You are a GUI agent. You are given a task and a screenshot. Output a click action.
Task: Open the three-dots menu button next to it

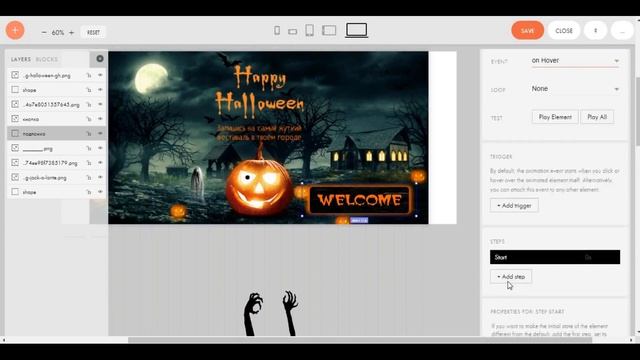tap(622, 31)
